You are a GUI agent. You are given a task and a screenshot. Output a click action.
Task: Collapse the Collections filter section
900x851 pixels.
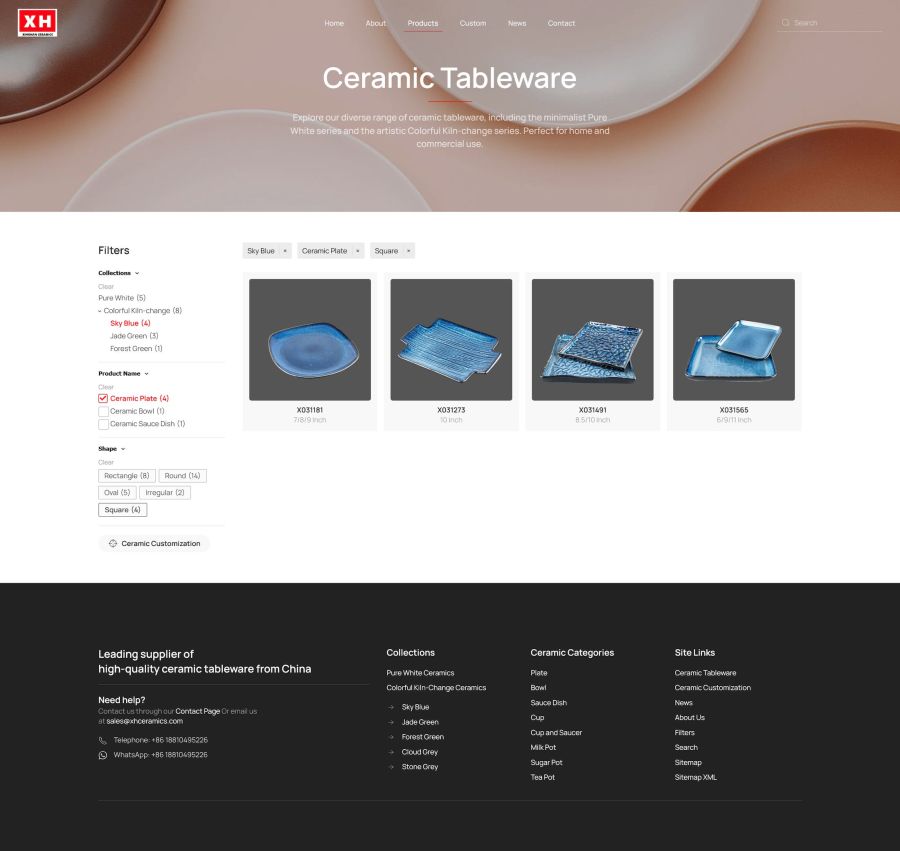137,273
